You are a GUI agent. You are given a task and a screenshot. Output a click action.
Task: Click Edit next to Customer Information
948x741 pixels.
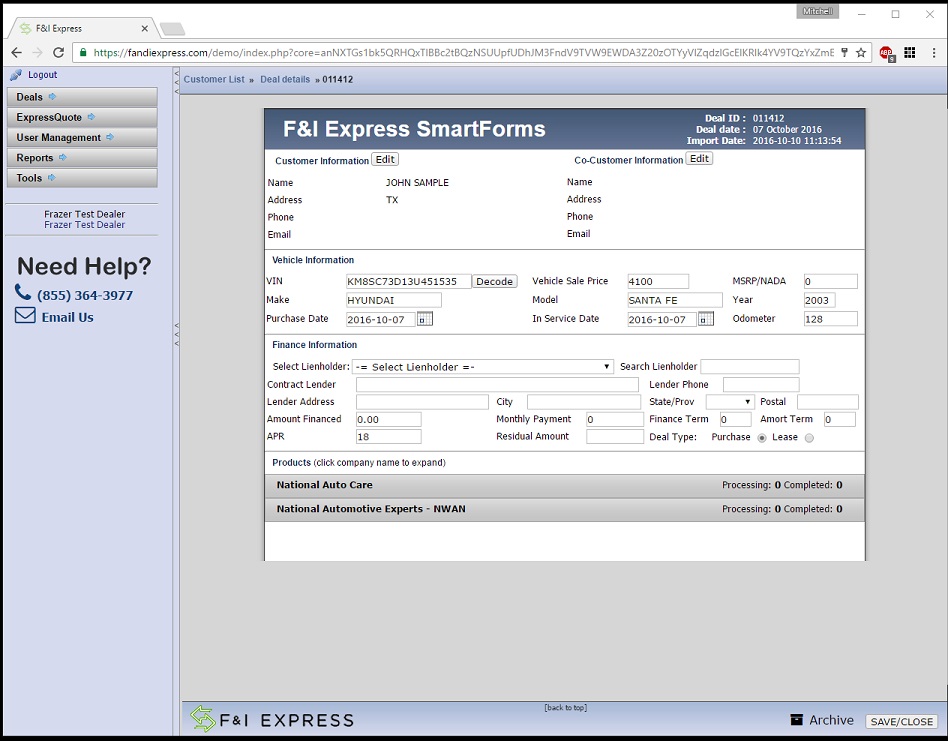pos(385,160)
